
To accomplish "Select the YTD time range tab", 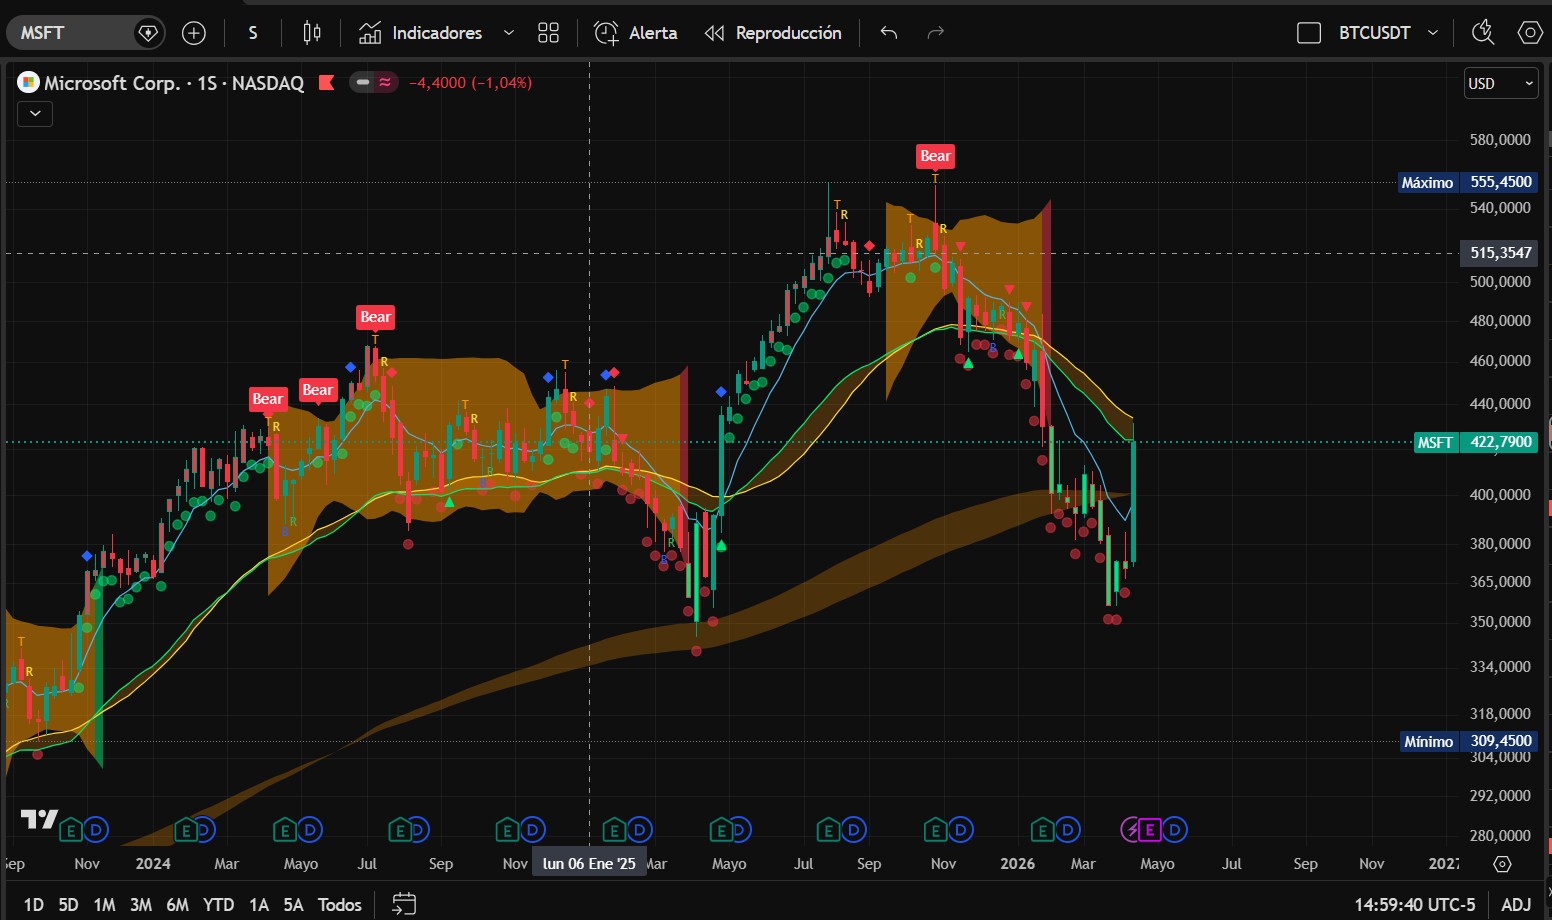I will (218, 904).
